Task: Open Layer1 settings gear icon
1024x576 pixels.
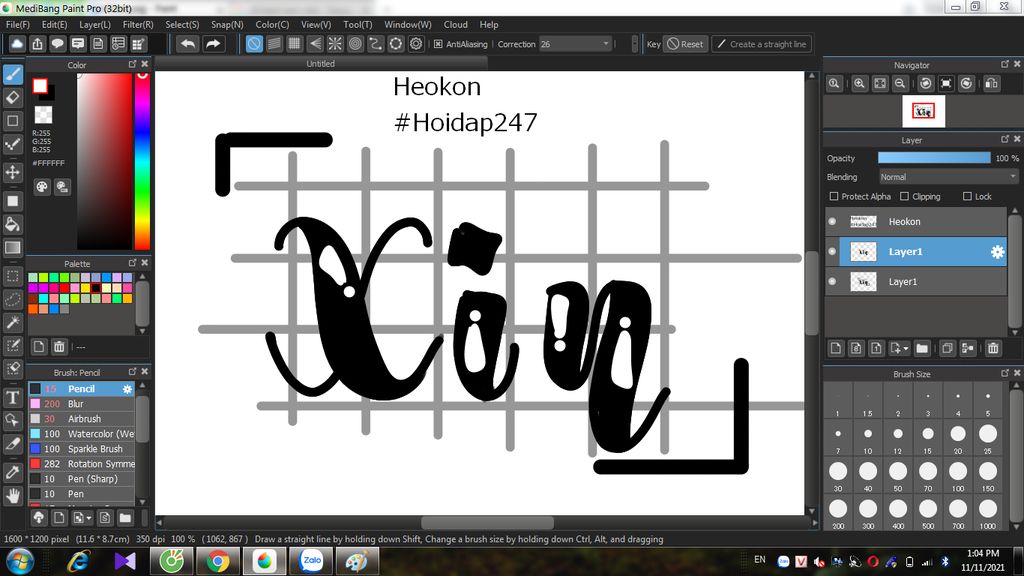Action: 997,252
